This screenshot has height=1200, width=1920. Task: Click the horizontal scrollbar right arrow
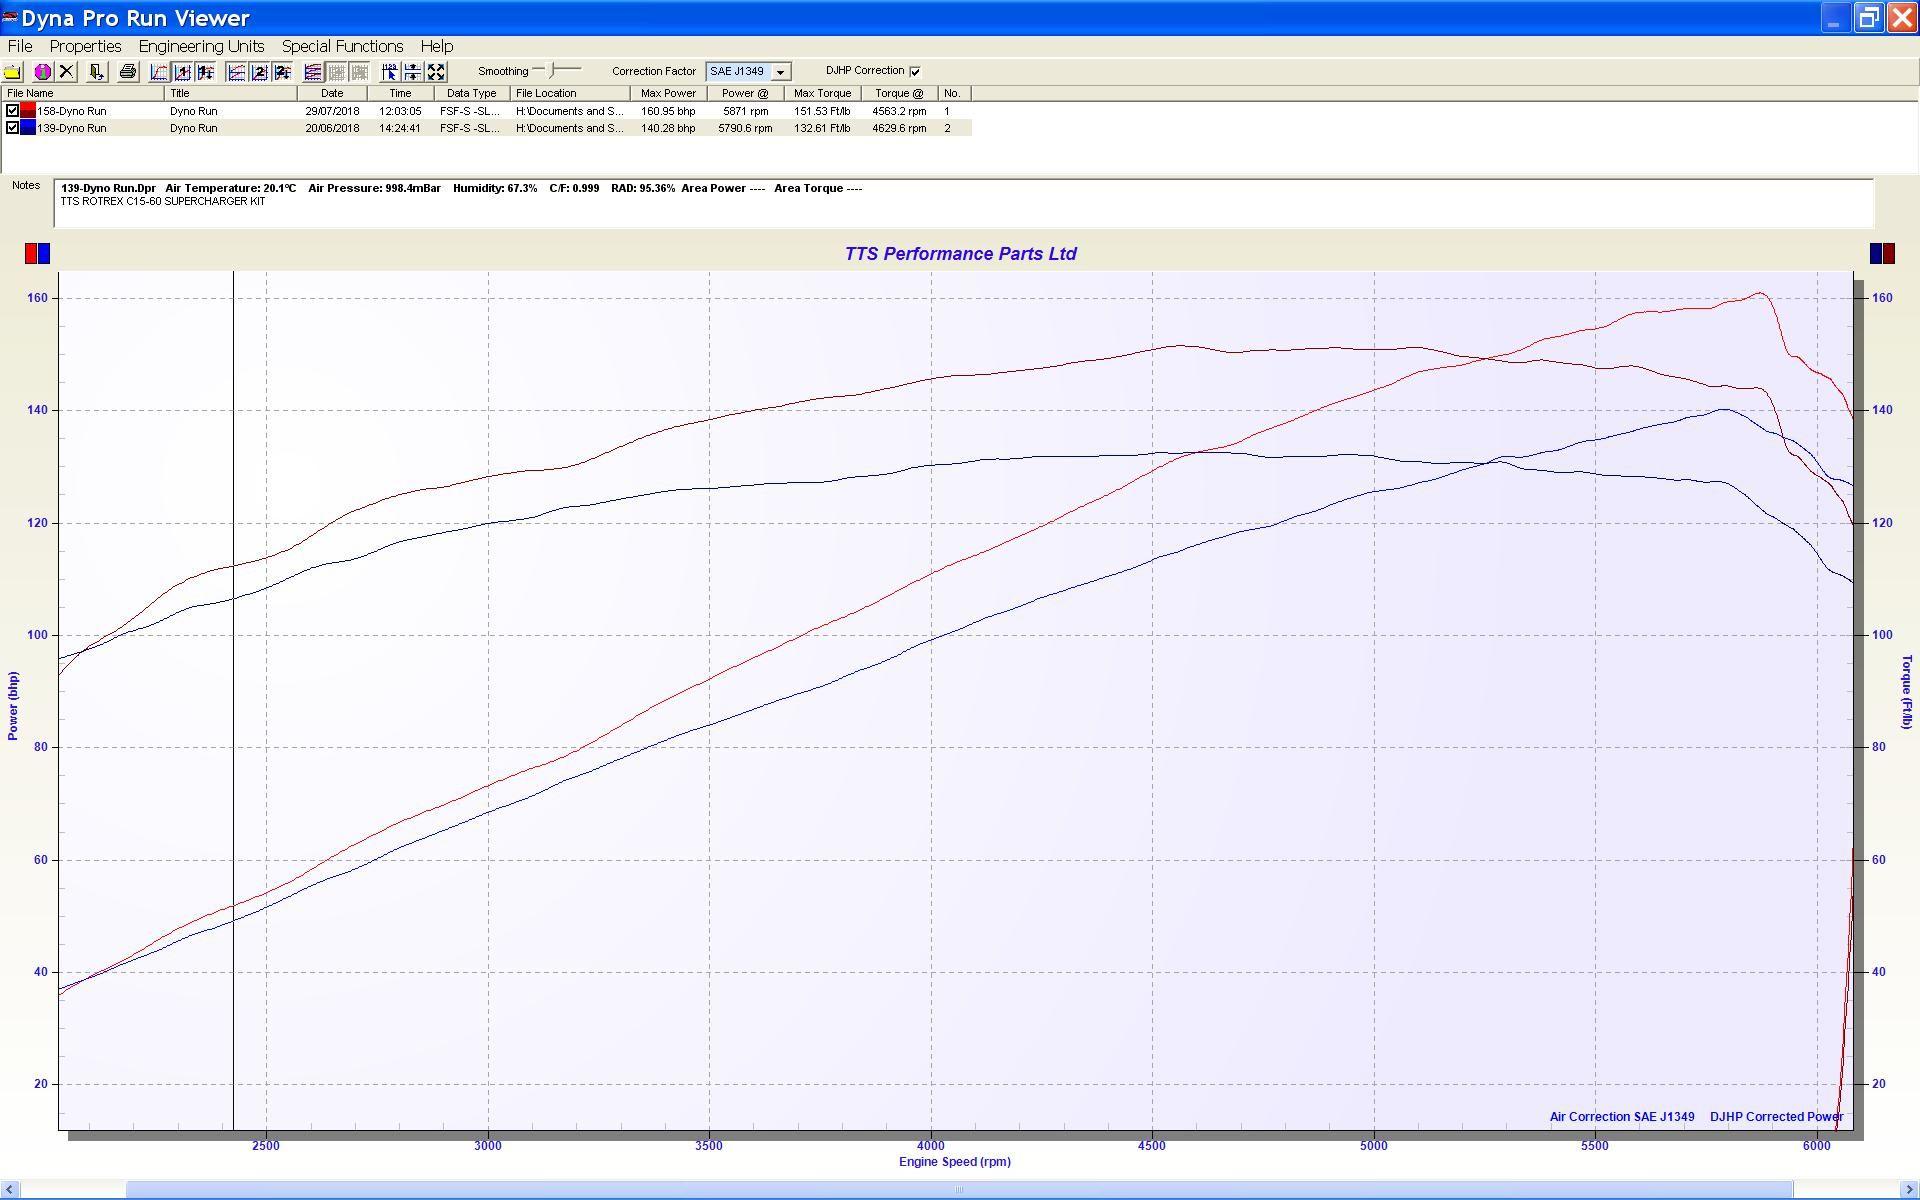[1910, 1190]
